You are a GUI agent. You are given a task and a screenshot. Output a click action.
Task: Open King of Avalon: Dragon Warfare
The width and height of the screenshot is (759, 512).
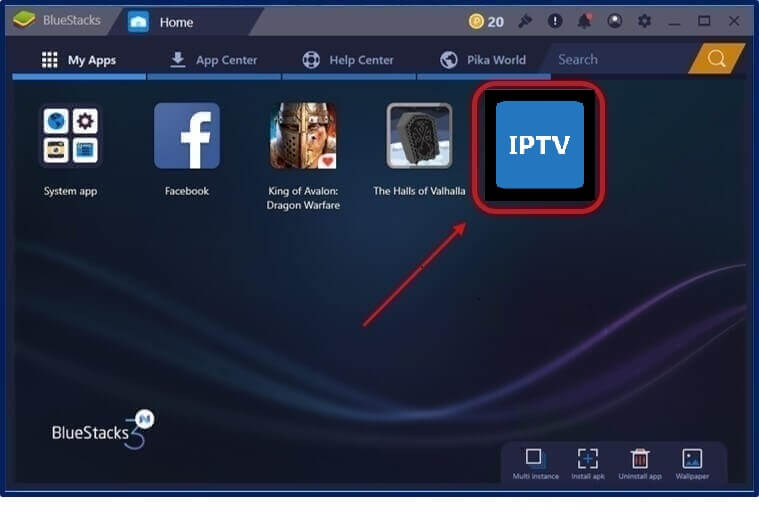pyautogui.click(x=303, y=136)
